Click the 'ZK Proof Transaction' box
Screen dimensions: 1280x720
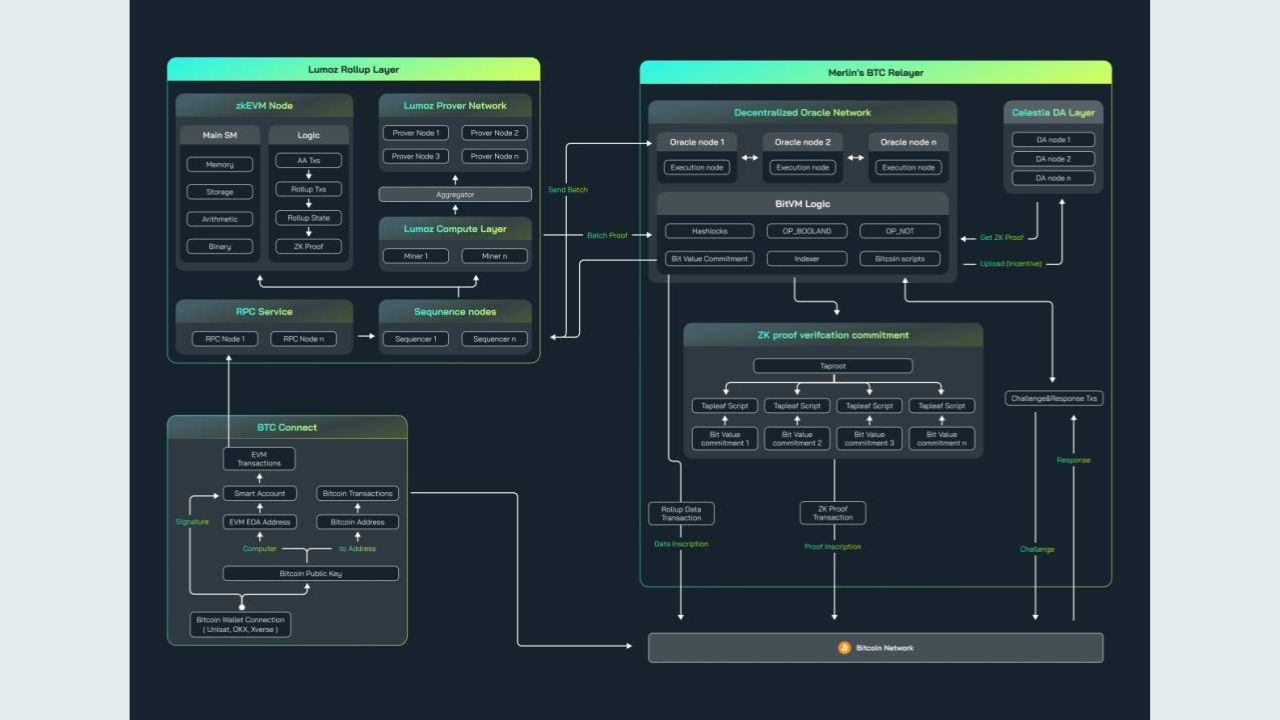click(x=833, y=513)
